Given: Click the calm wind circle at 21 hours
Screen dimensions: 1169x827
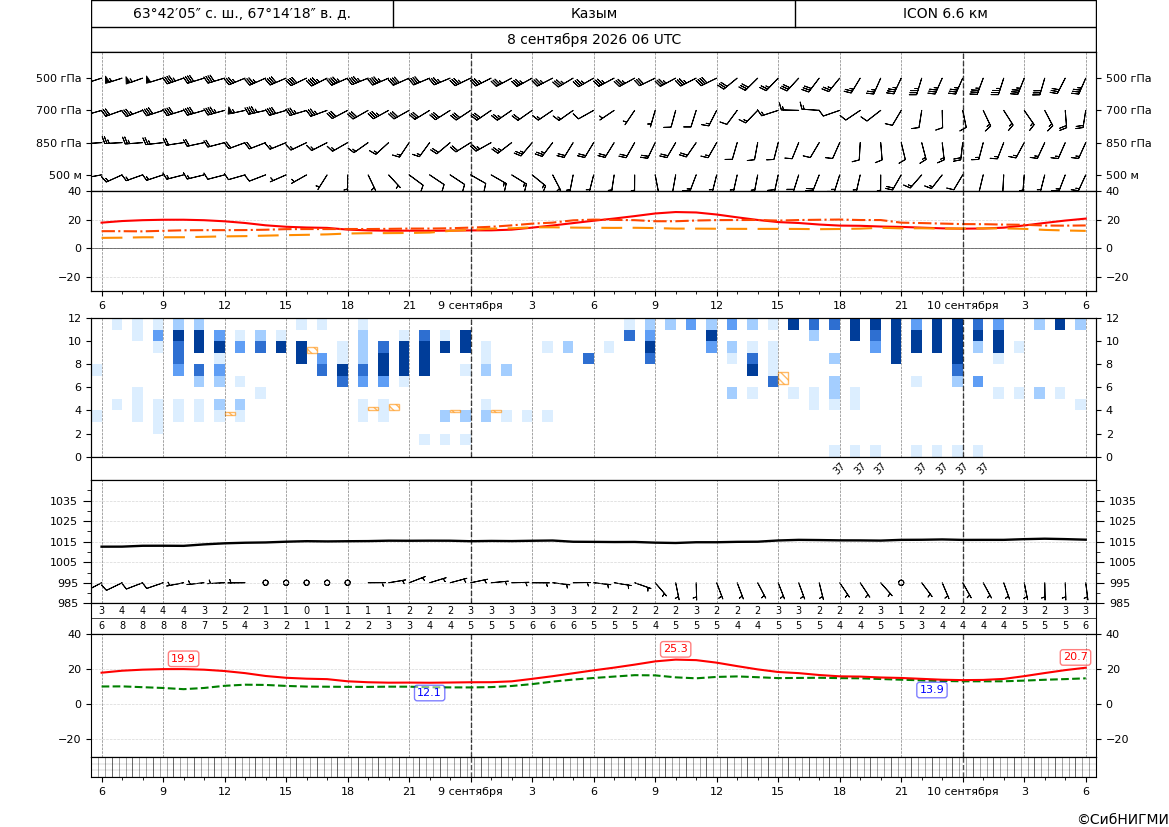Looking at the screenshot, I should click(x=901, y=582).
